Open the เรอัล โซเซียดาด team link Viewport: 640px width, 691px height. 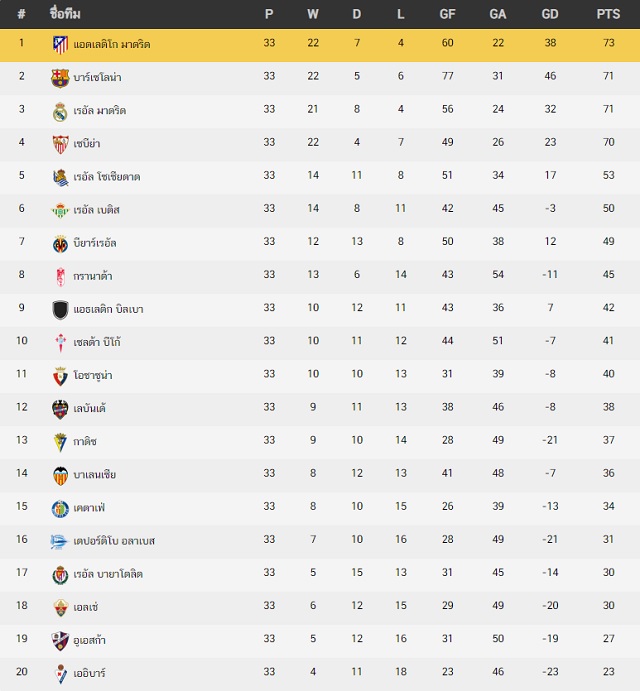coord(107,177)
